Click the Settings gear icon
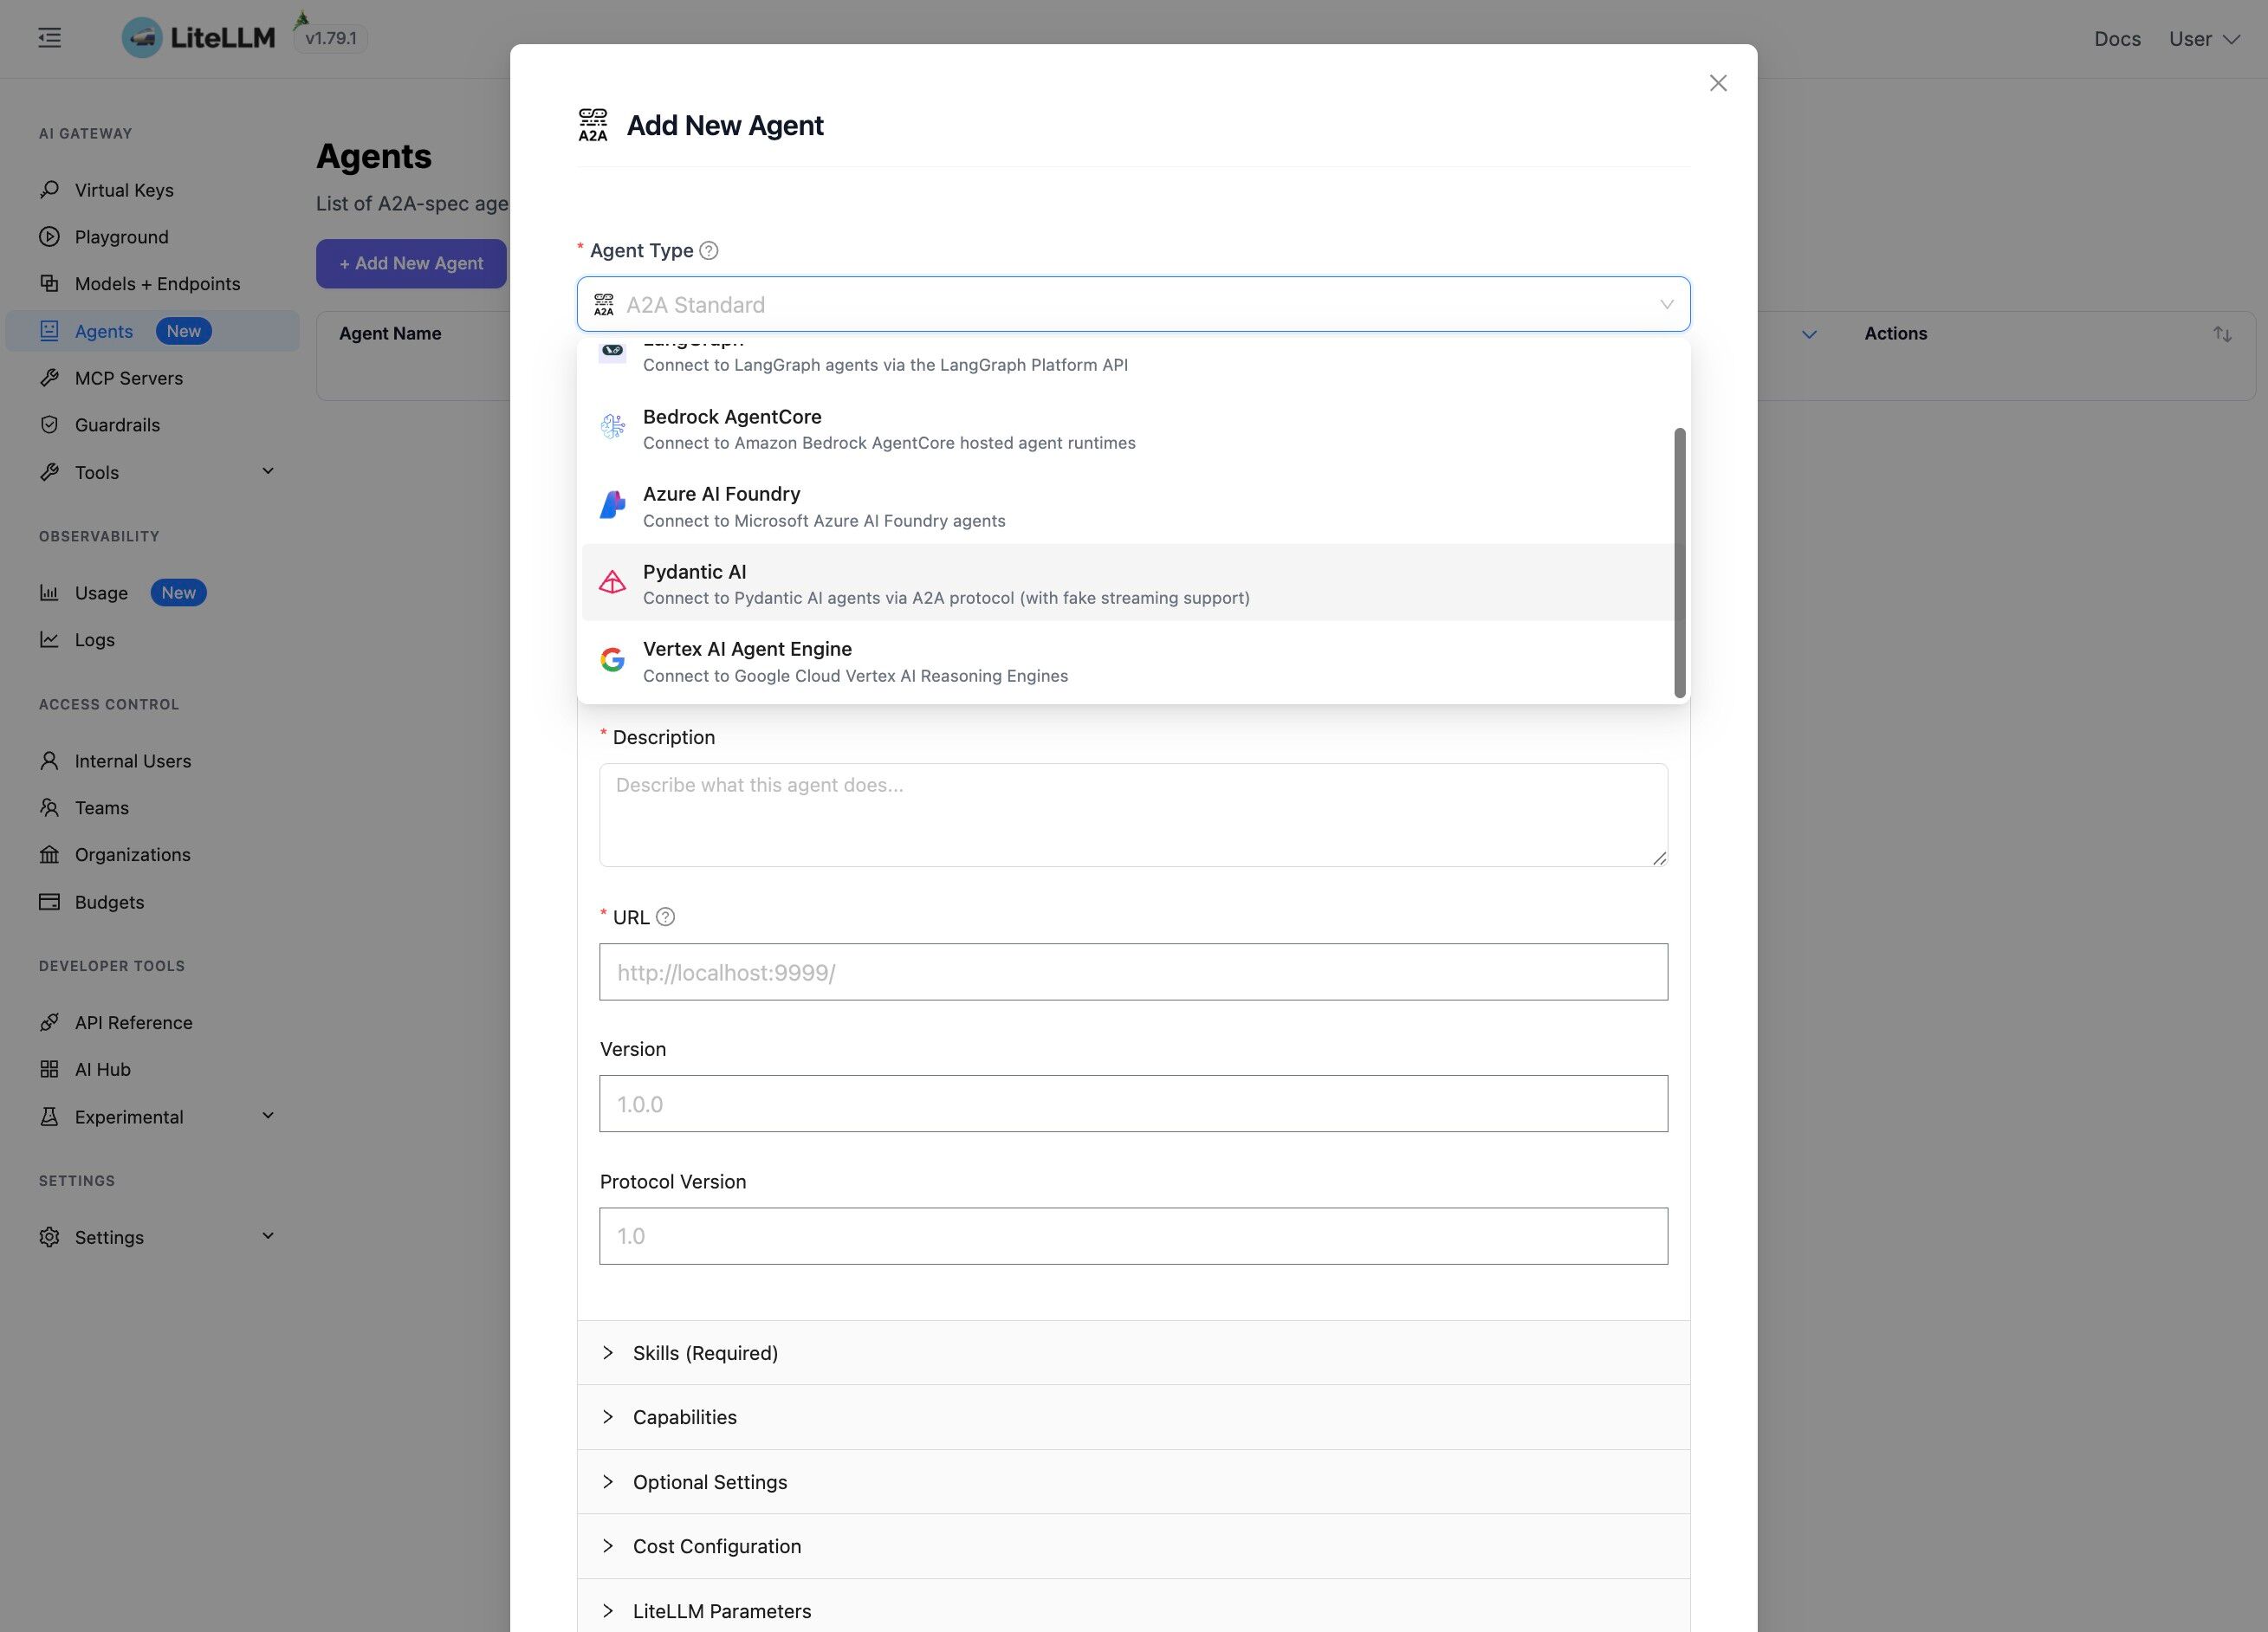 pos(49,1238)
